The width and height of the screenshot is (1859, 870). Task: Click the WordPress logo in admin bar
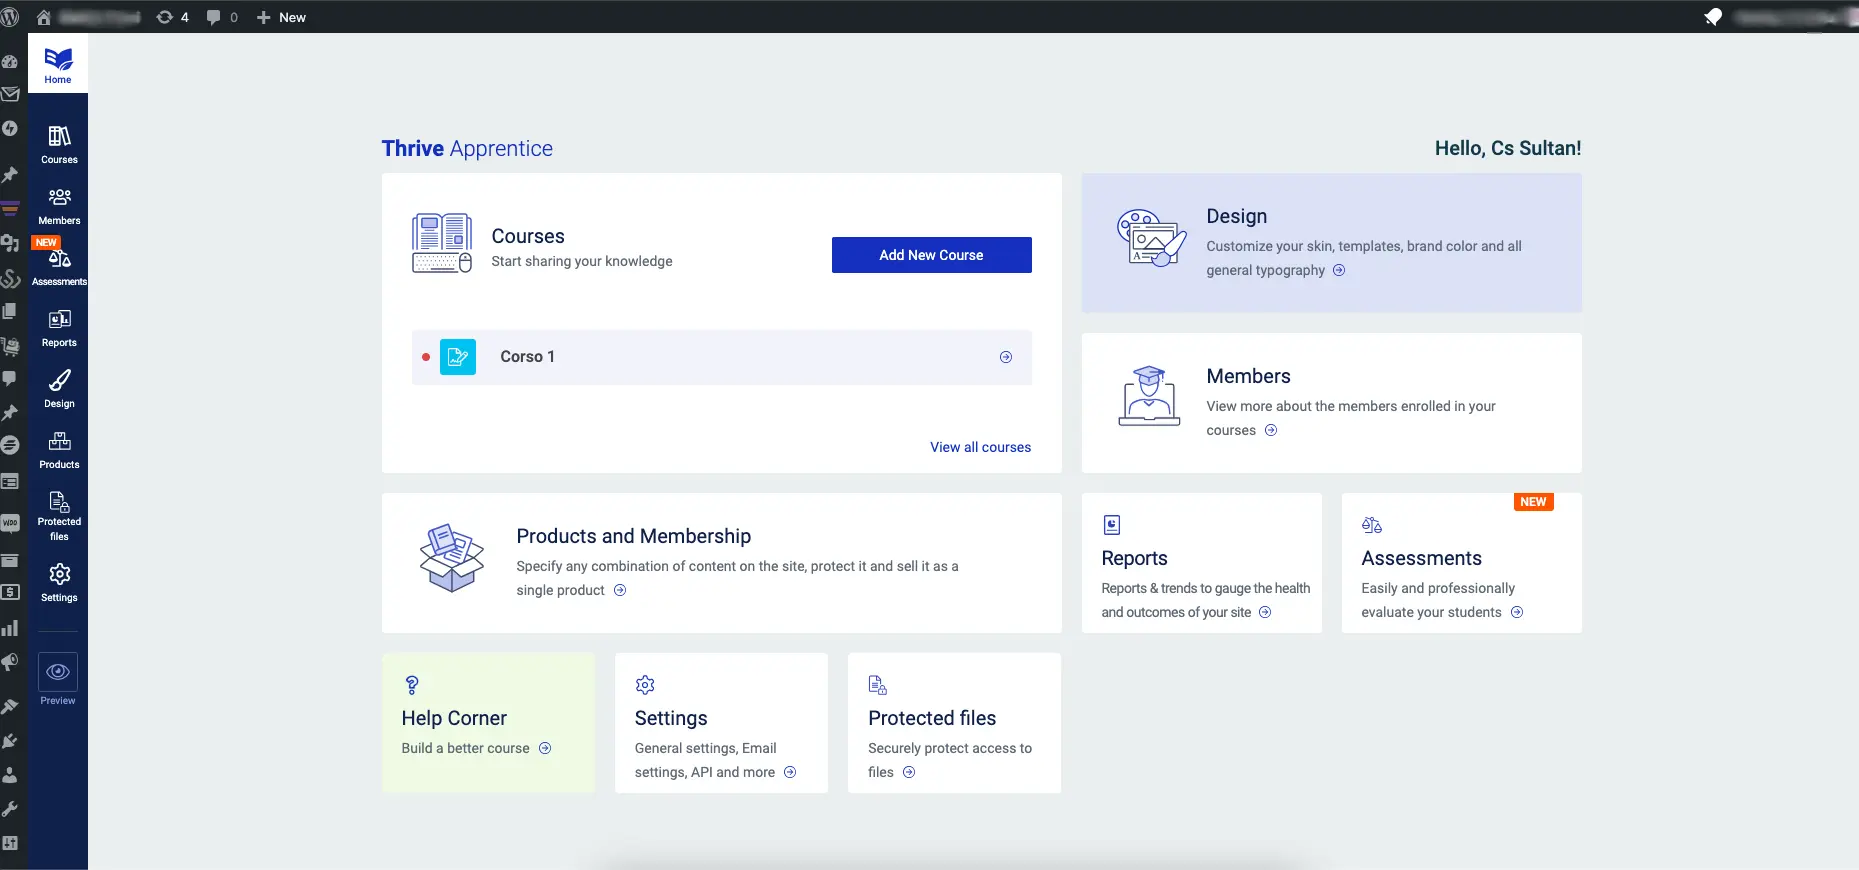tap(10, 17)
